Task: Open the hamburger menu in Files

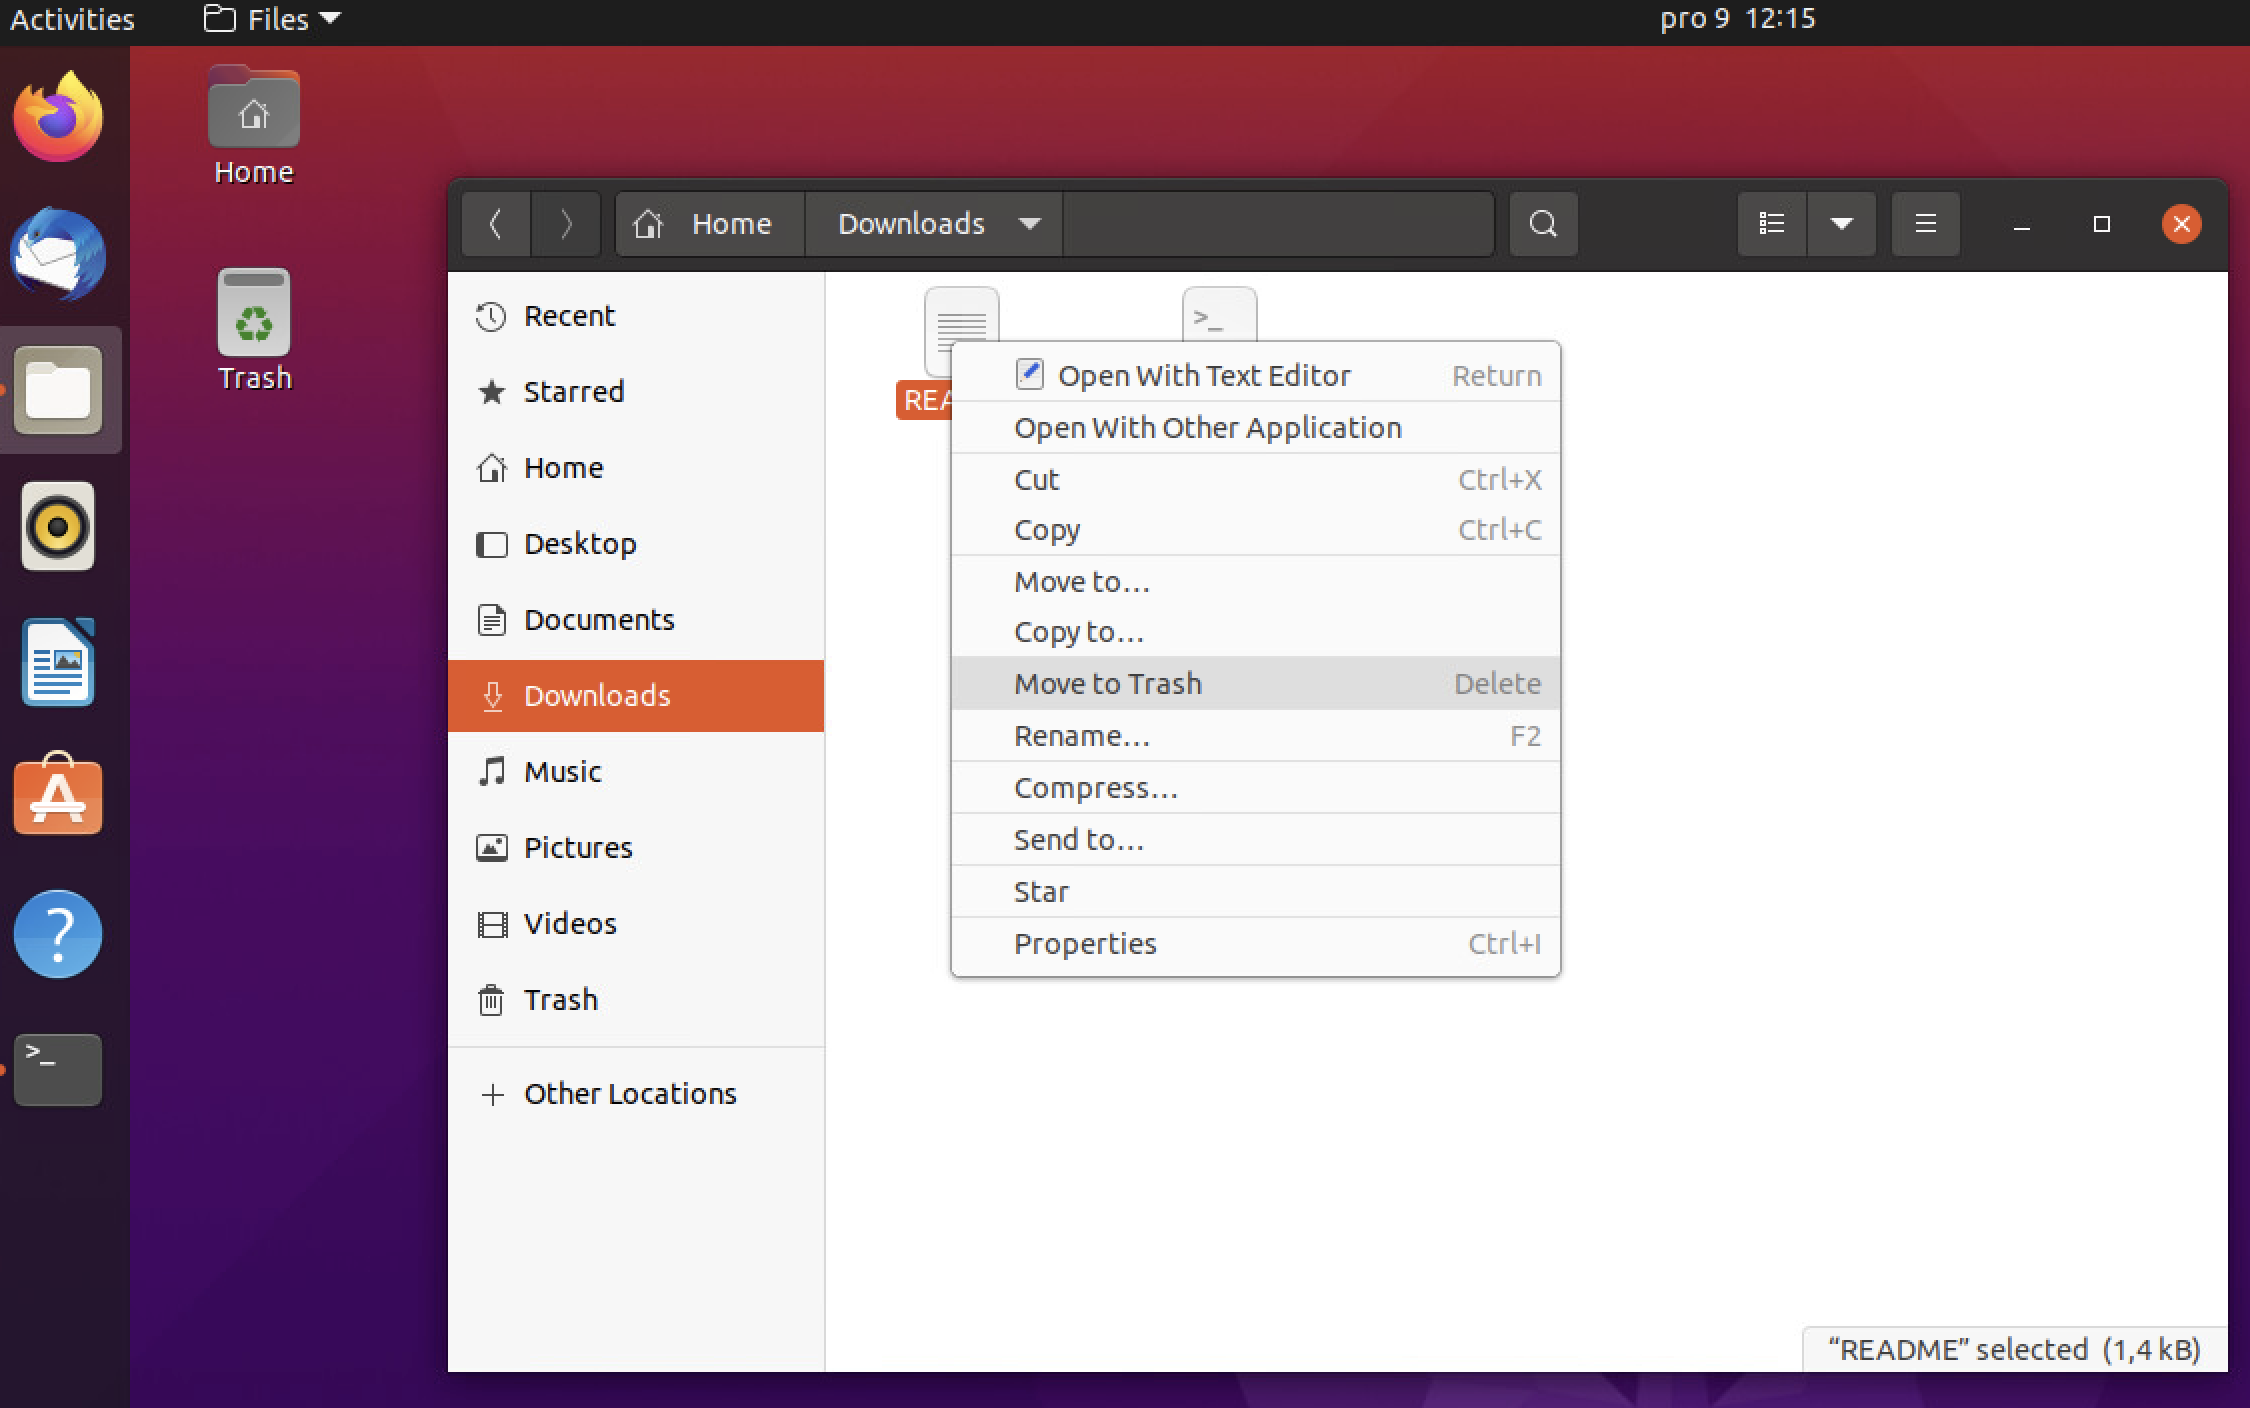Action: [1926, 224]
